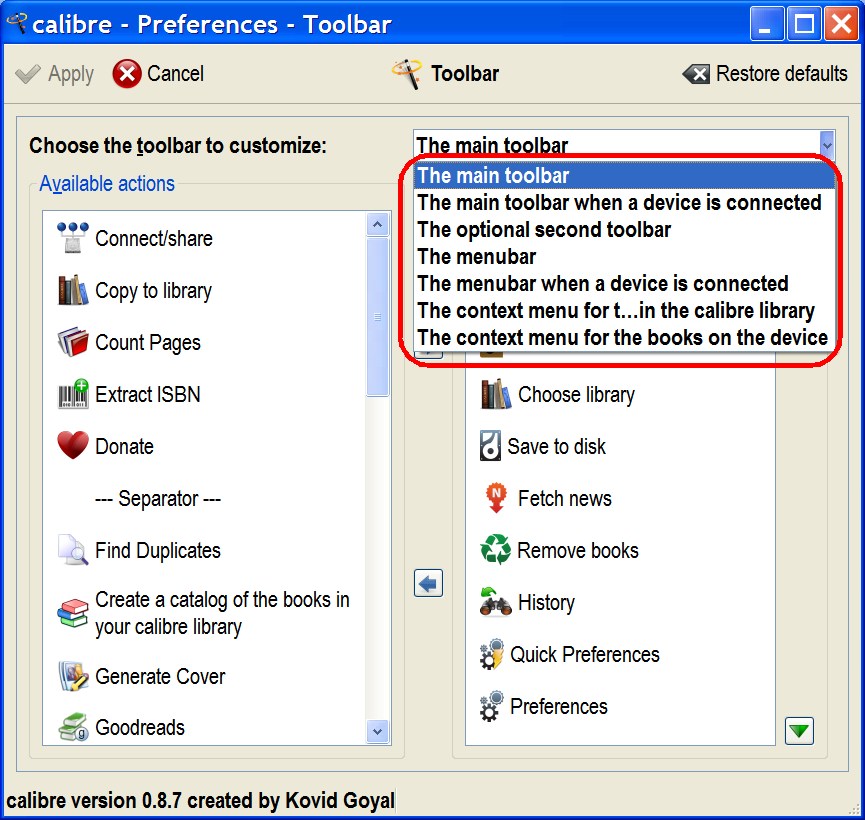The height and width of the screenshot is (820, 865).
Task: Open the toolbar chooser combo box arrow
Action: (x=826, y=144)
